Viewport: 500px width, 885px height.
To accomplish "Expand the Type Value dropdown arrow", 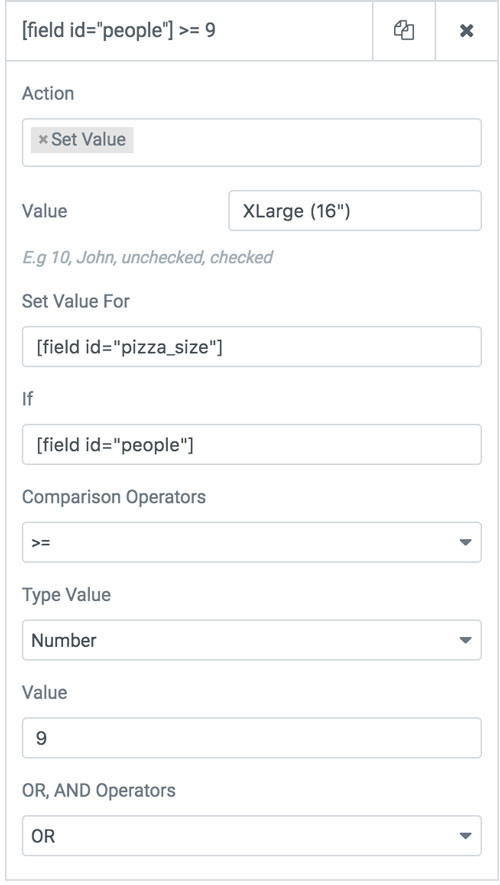I will (x=465, y=640).
